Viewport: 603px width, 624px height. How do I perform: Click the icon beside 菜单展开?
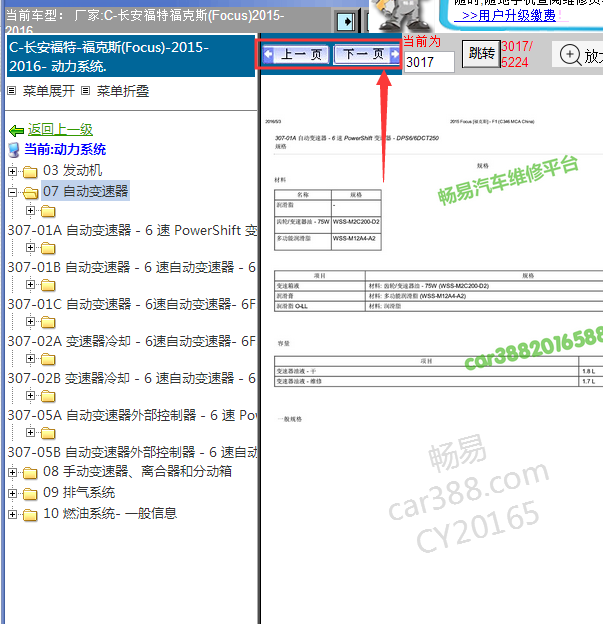coord(12,91)
